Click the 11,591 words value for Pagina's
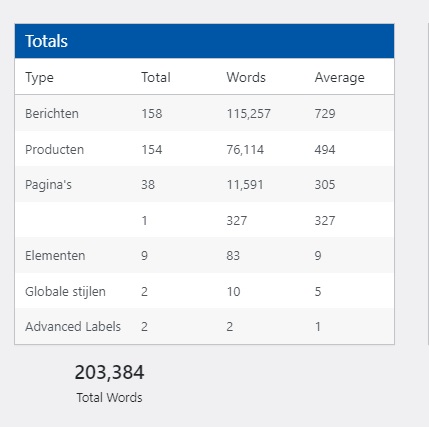The image size is (429, 427). coord(245,185)
